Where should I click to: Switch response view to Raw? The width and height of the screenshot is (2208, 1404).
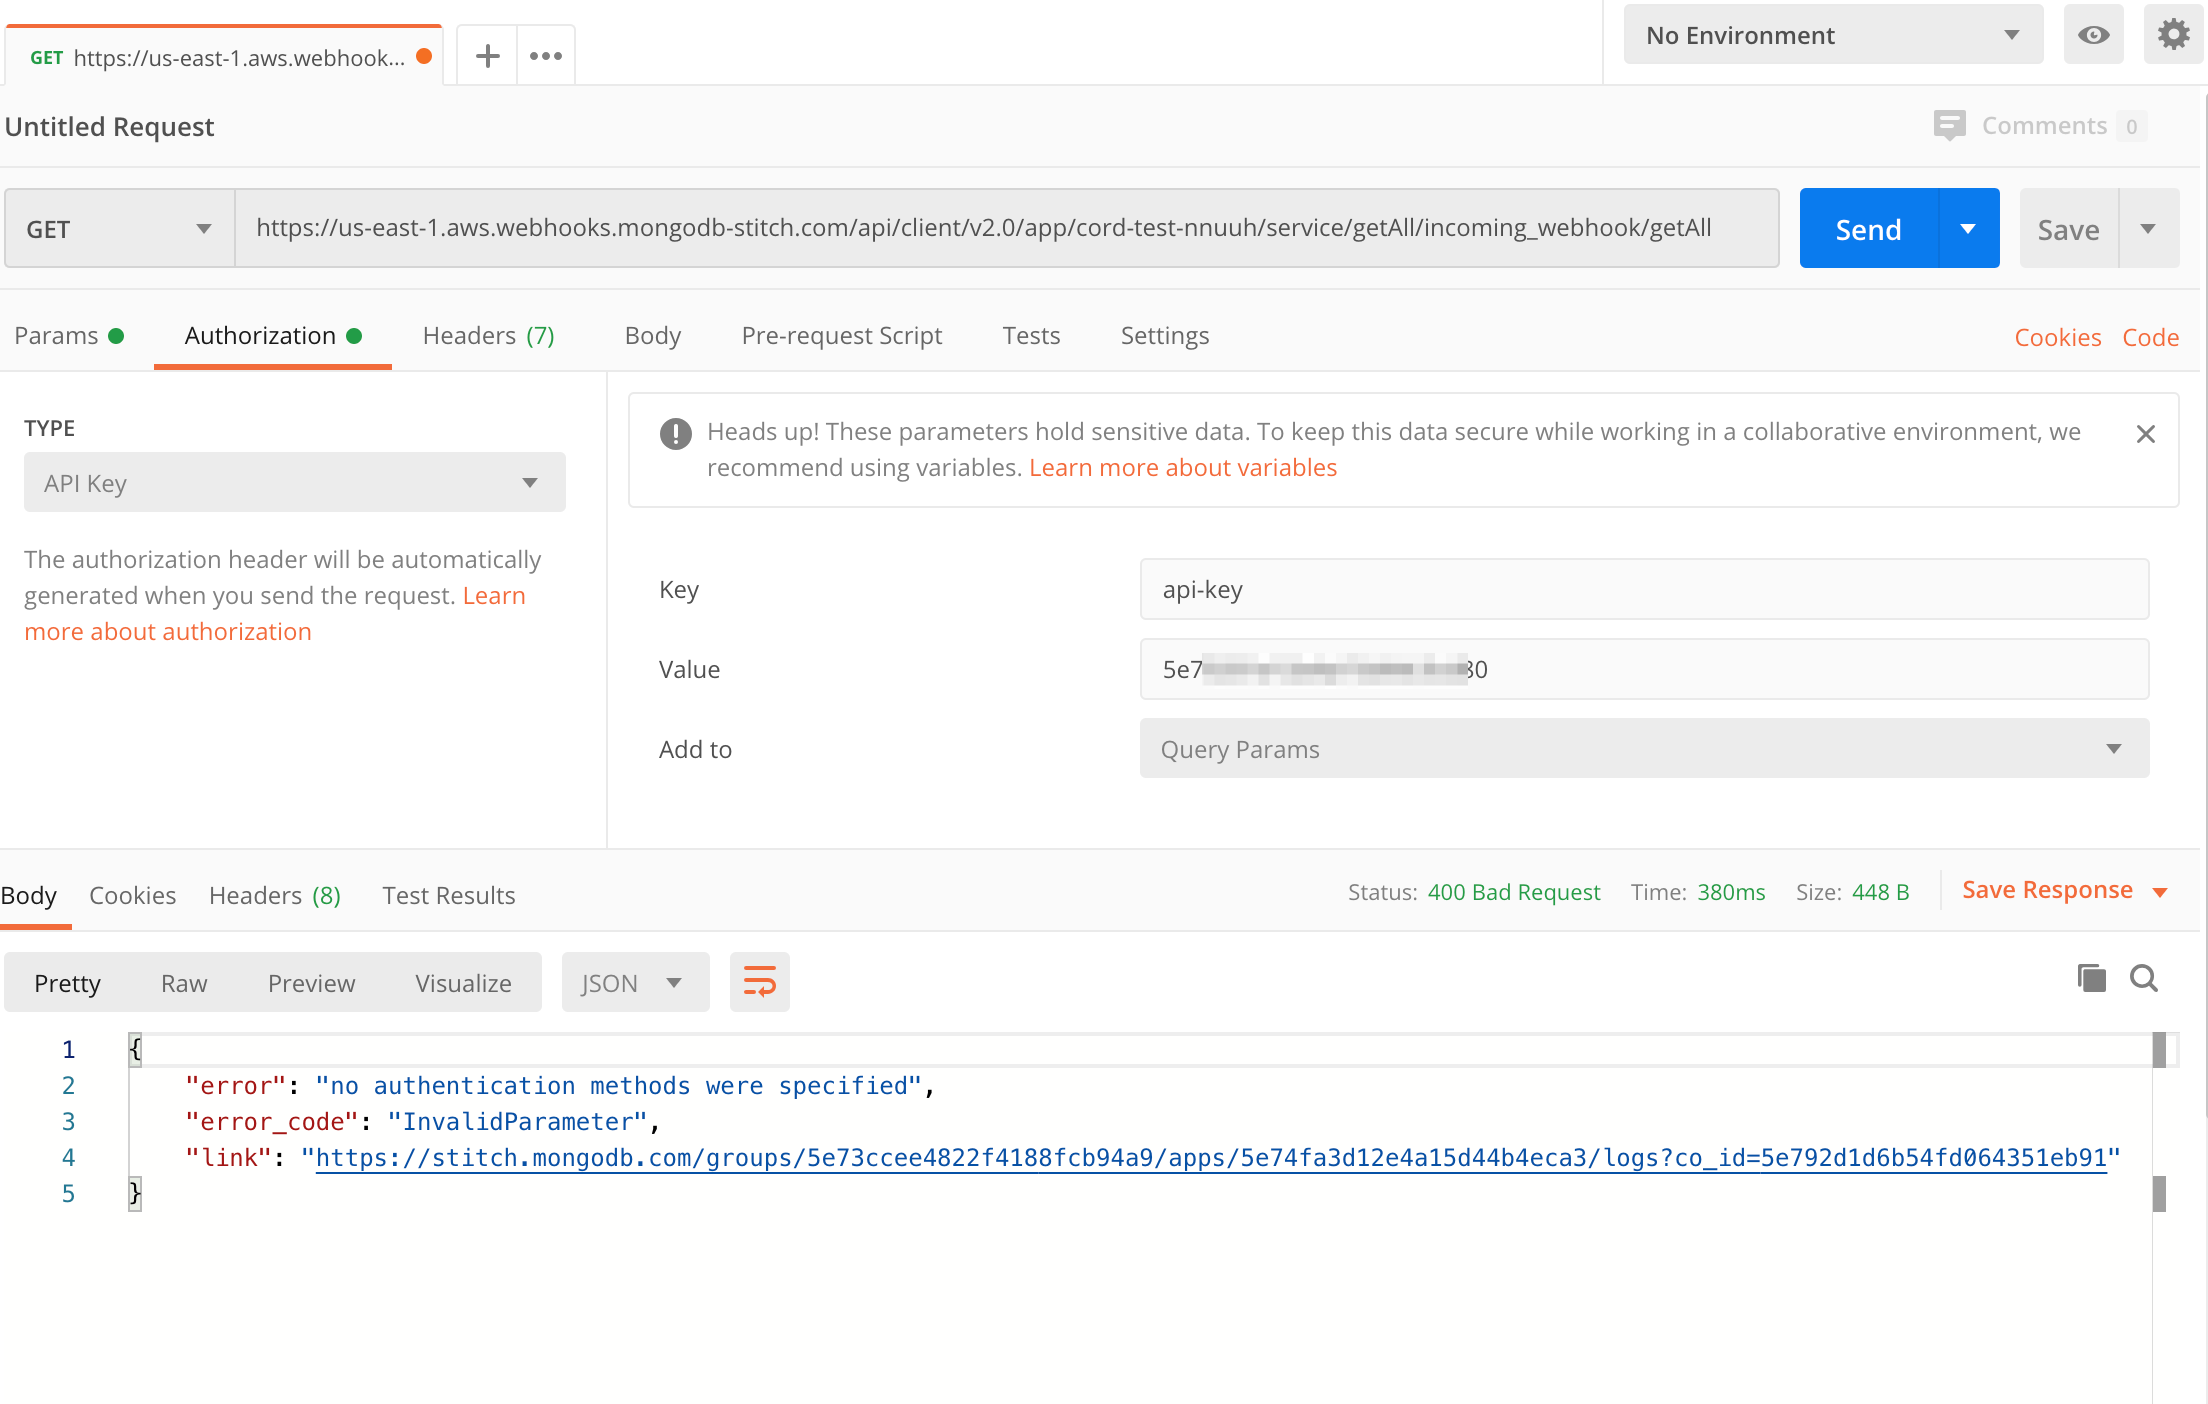184,983
